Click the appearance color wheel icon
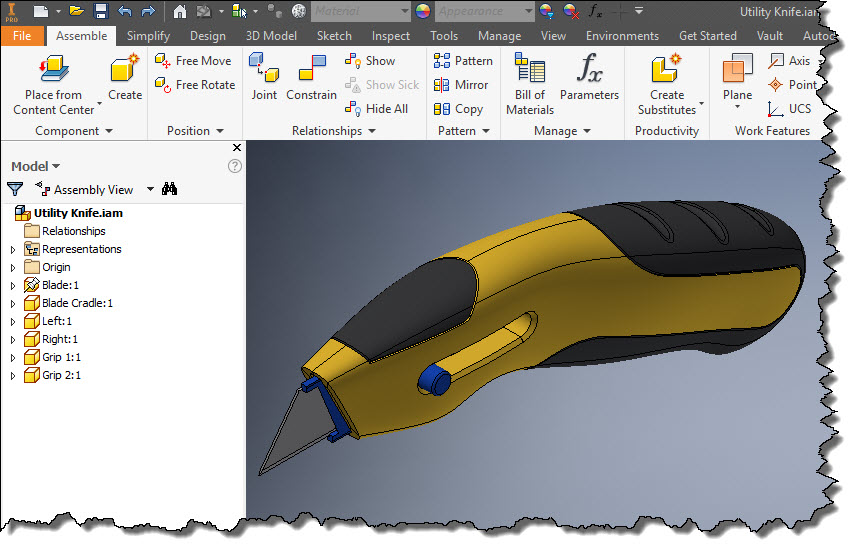 pos(423,11)
